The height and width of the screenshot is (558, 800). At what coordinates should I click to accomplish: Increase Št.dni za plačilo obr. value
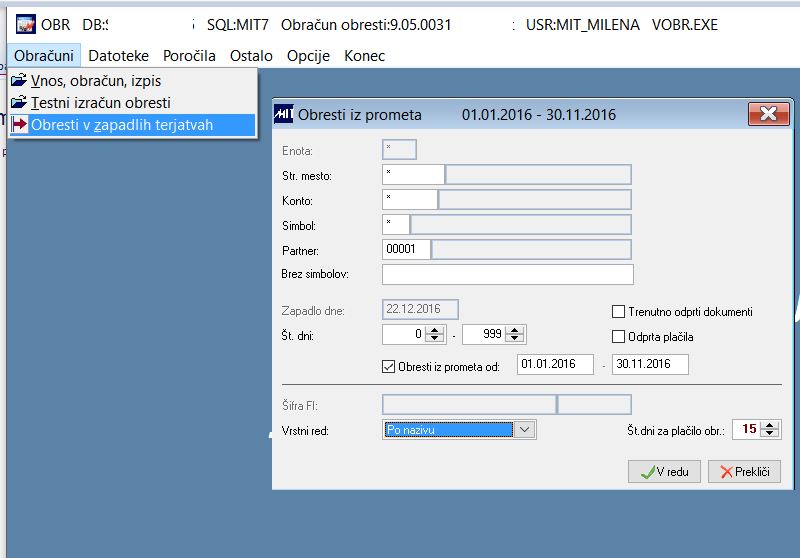769,425
